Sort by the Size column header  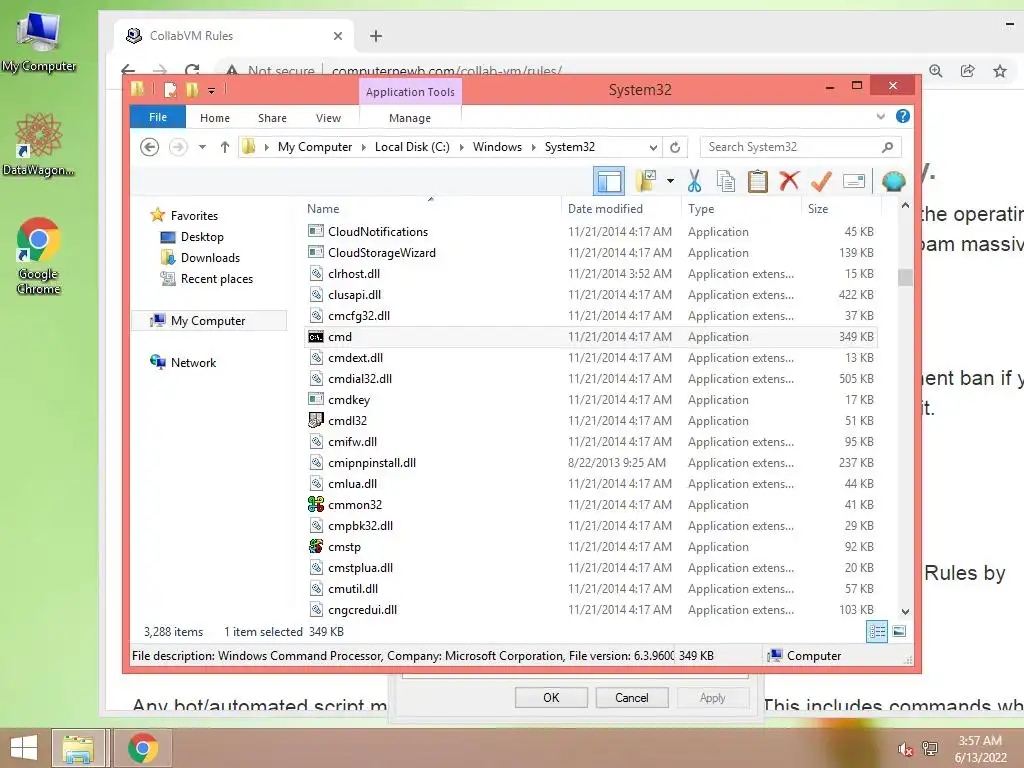click(x=841, y=209)
